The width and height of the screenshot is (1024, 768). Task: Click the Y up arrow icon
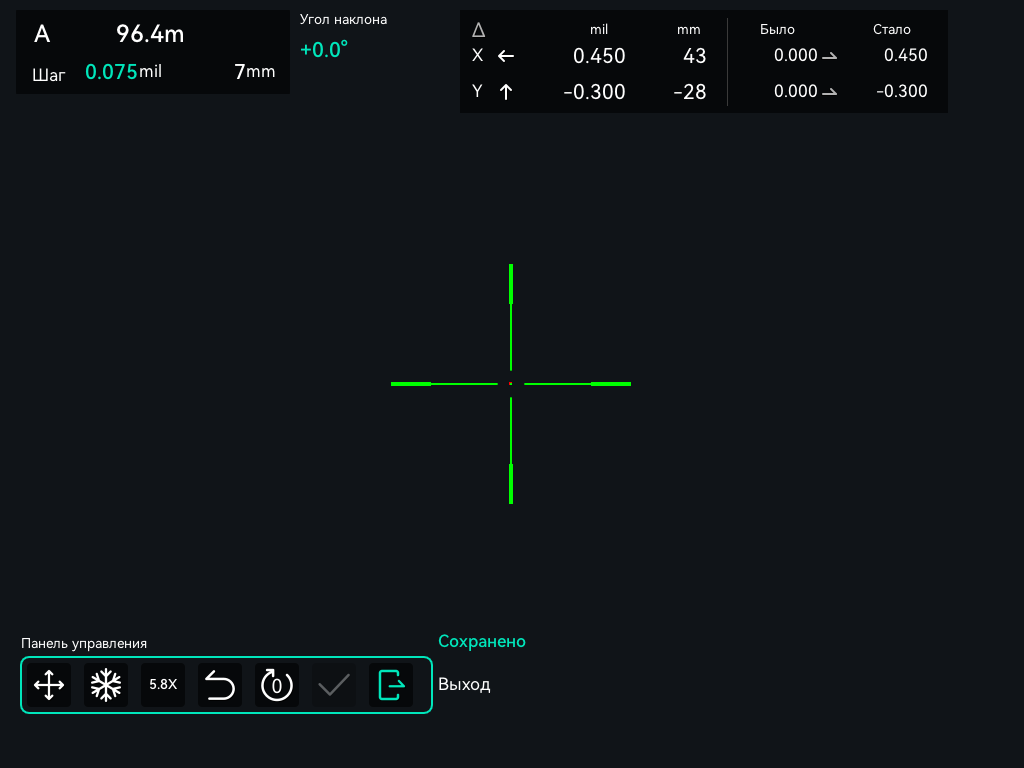point(505,92)
